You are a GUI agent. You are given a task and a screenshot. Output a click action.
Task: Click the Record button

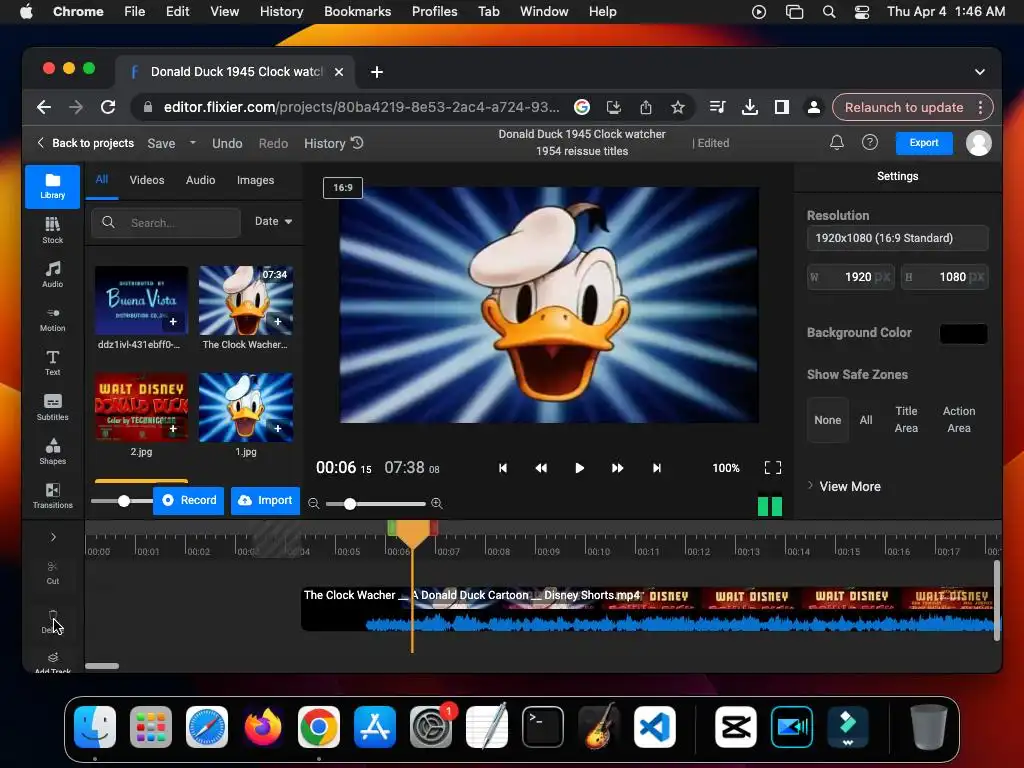pyautogui.click(x=189, y=500)
